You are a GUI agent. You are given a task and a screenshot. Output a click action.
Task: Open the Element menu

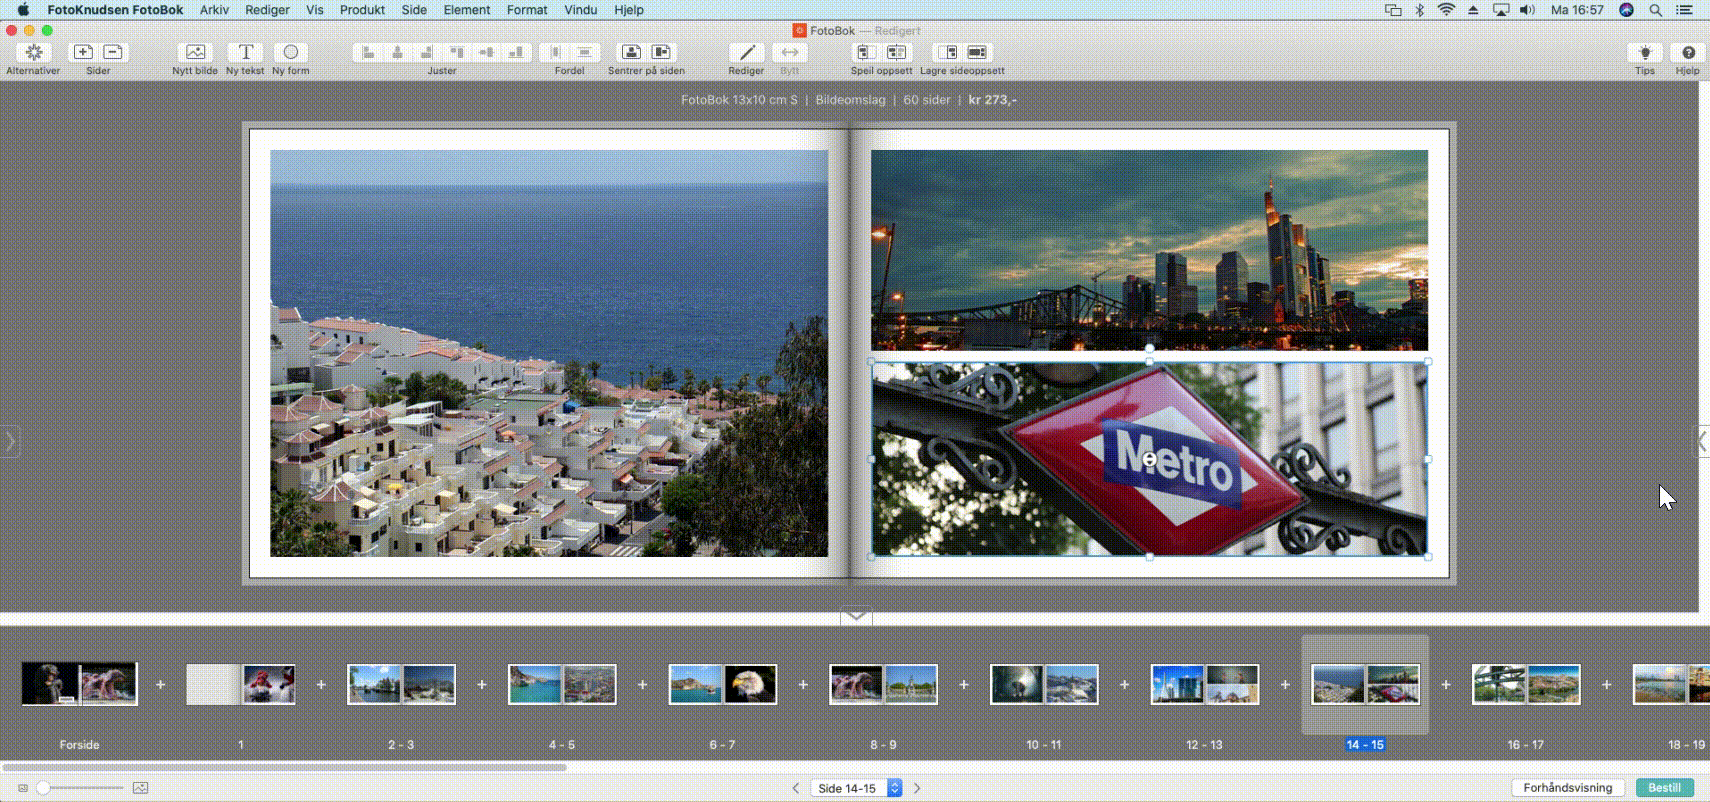[x=467, y=10]
